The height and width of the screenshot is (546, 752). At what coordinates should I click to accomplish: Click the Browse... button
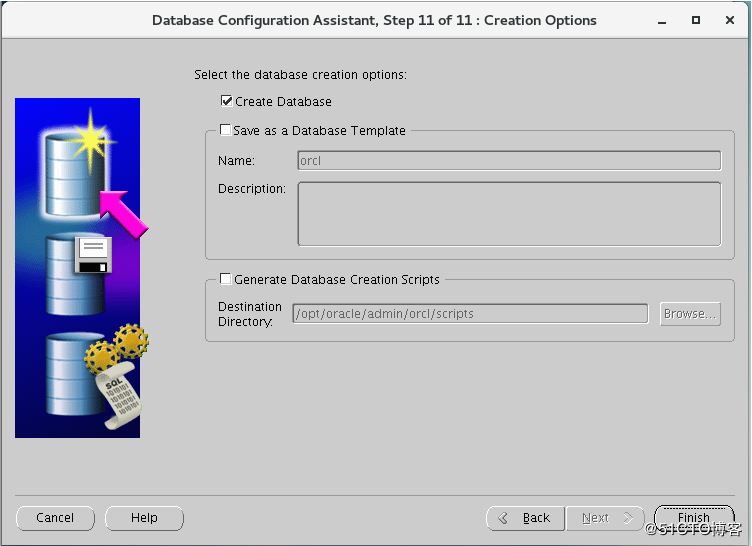coord(690,314)
